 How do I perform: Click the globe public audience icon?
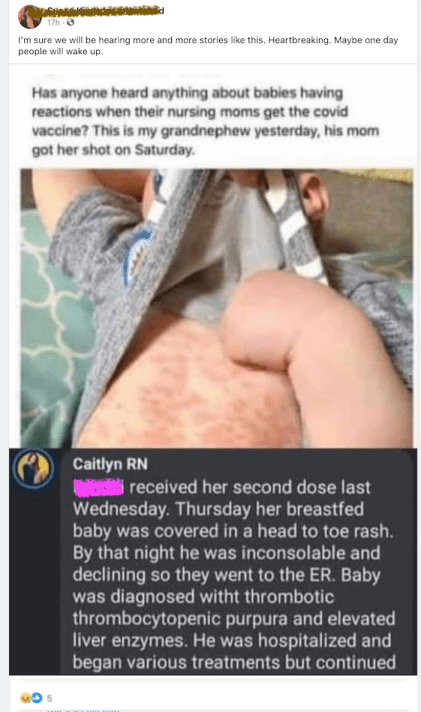(x=70, y=22)
